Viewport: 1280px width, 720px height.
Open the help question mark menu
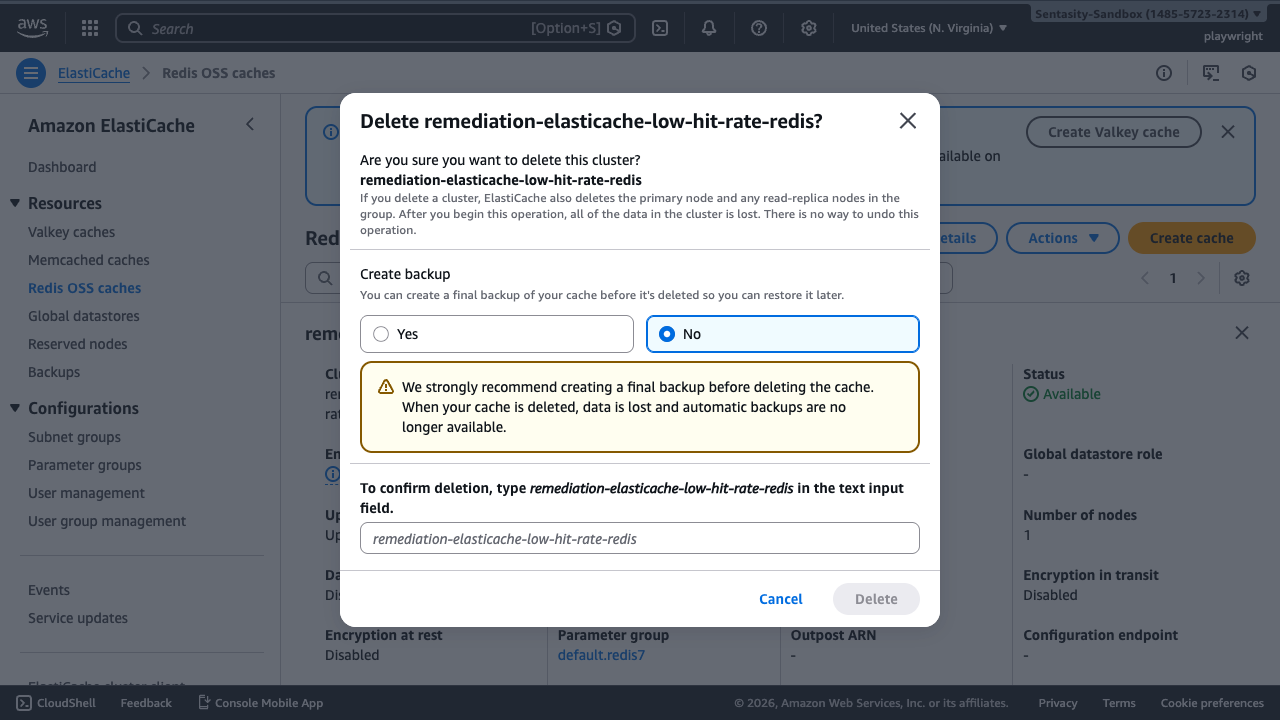coord(759,28)
